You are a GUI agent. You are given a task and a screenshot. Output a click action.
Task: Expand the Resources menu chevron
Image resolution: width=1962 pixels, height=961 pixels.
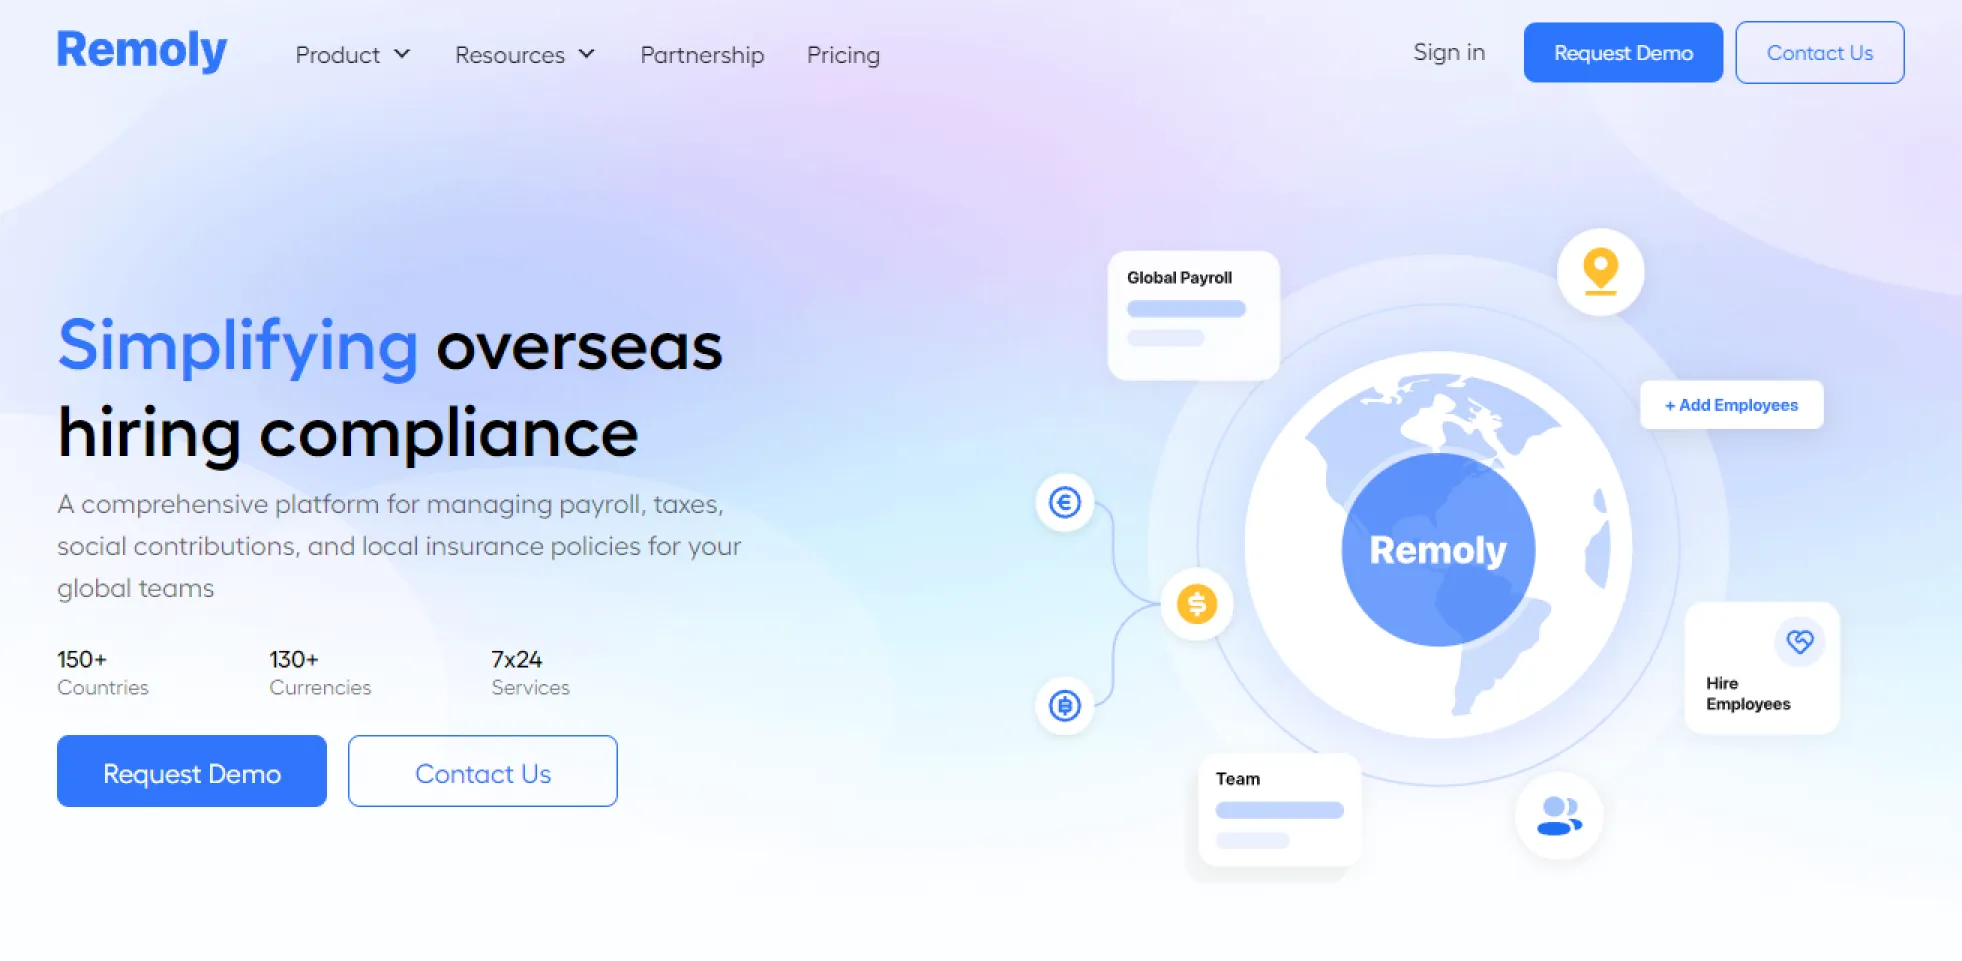click(587, 54)
